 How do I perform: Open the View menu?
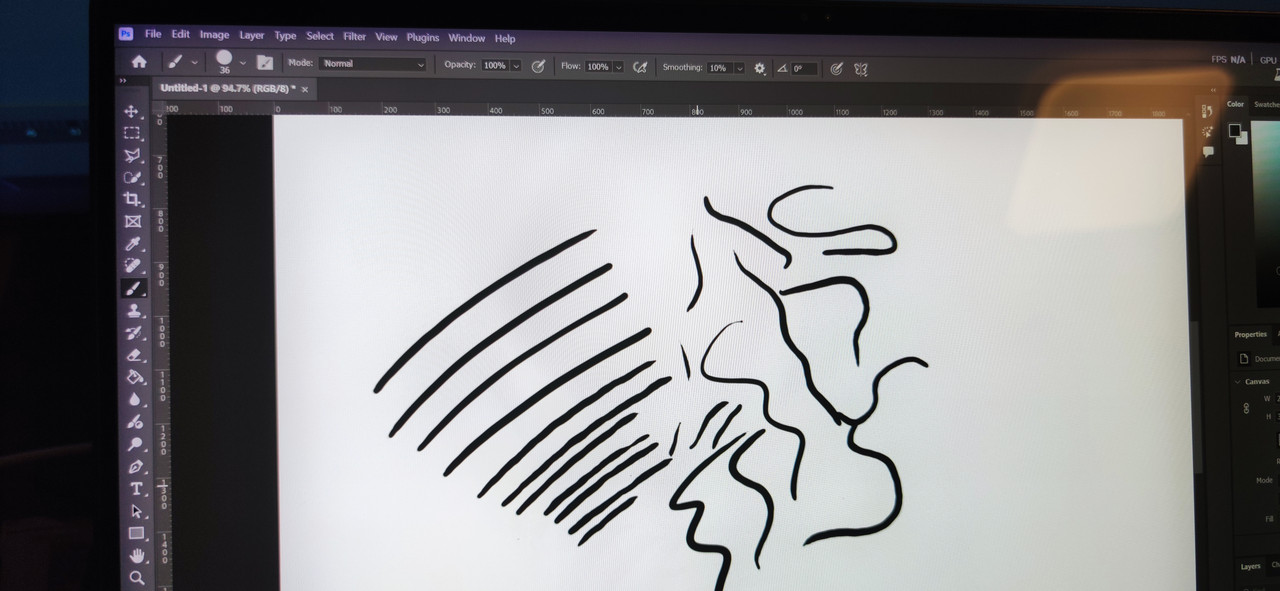pyautogui.click(x=386, y=37)
